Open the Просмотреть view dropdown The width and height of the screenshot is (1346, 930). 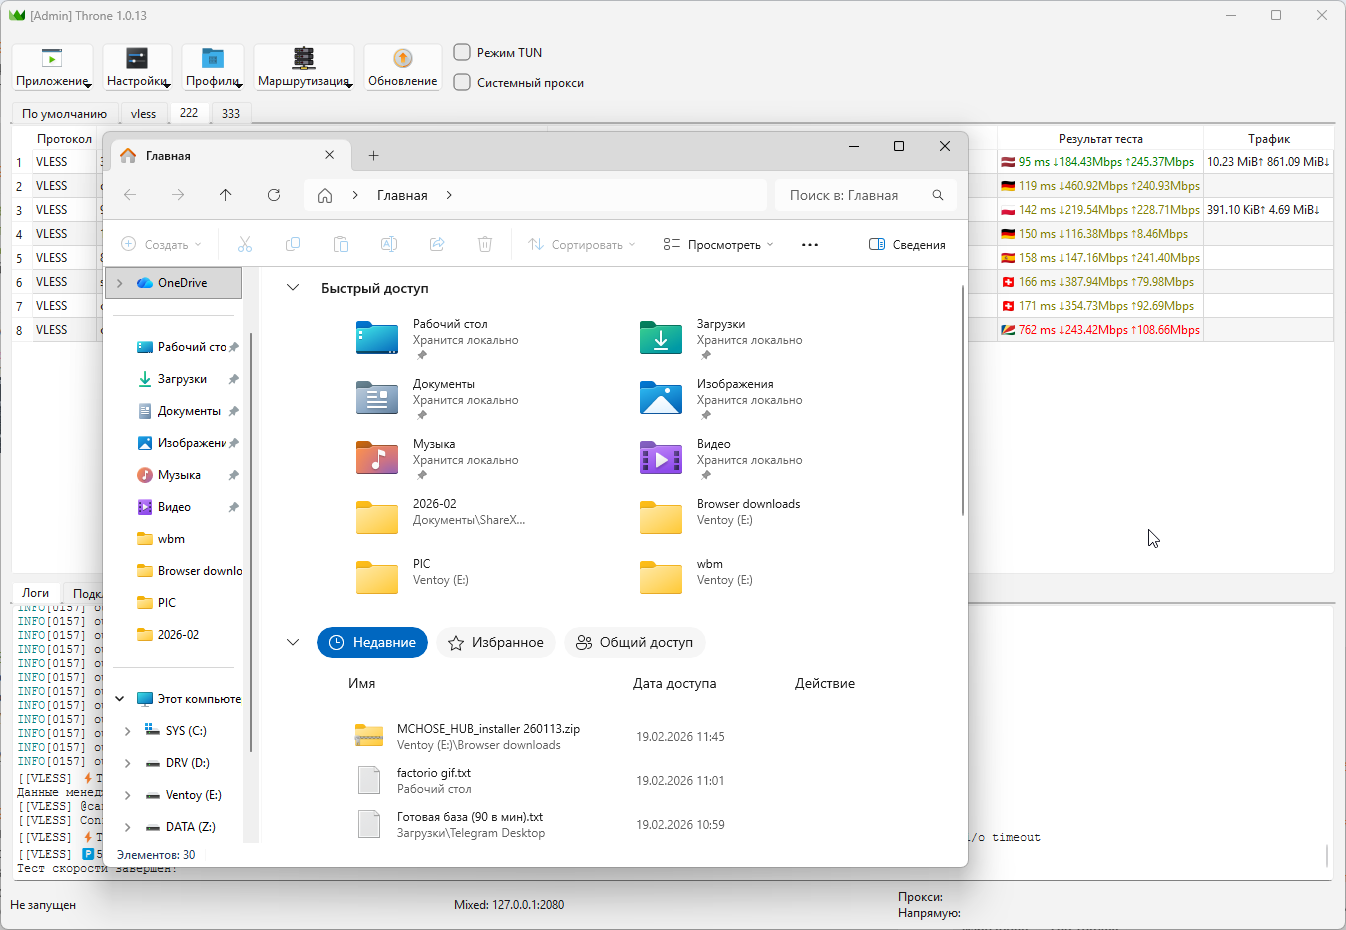[718, 245]
